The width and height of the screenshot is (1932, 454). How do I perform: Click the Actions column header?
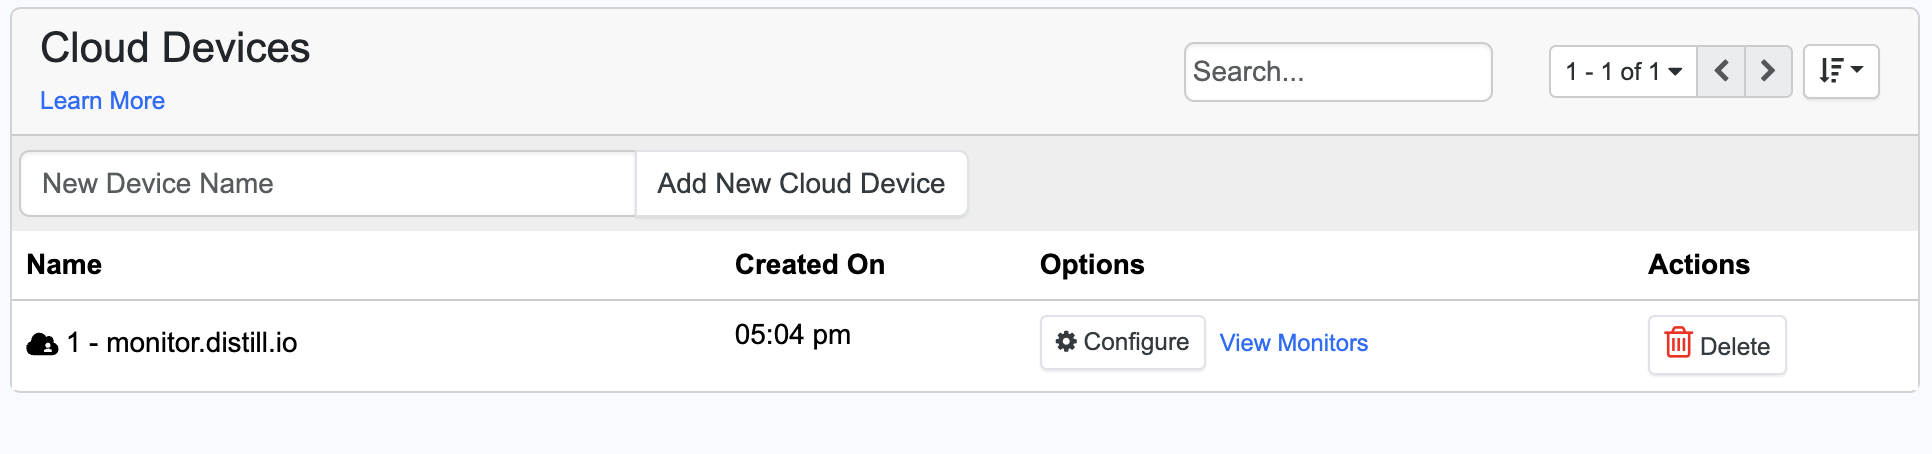[1698, 265]
